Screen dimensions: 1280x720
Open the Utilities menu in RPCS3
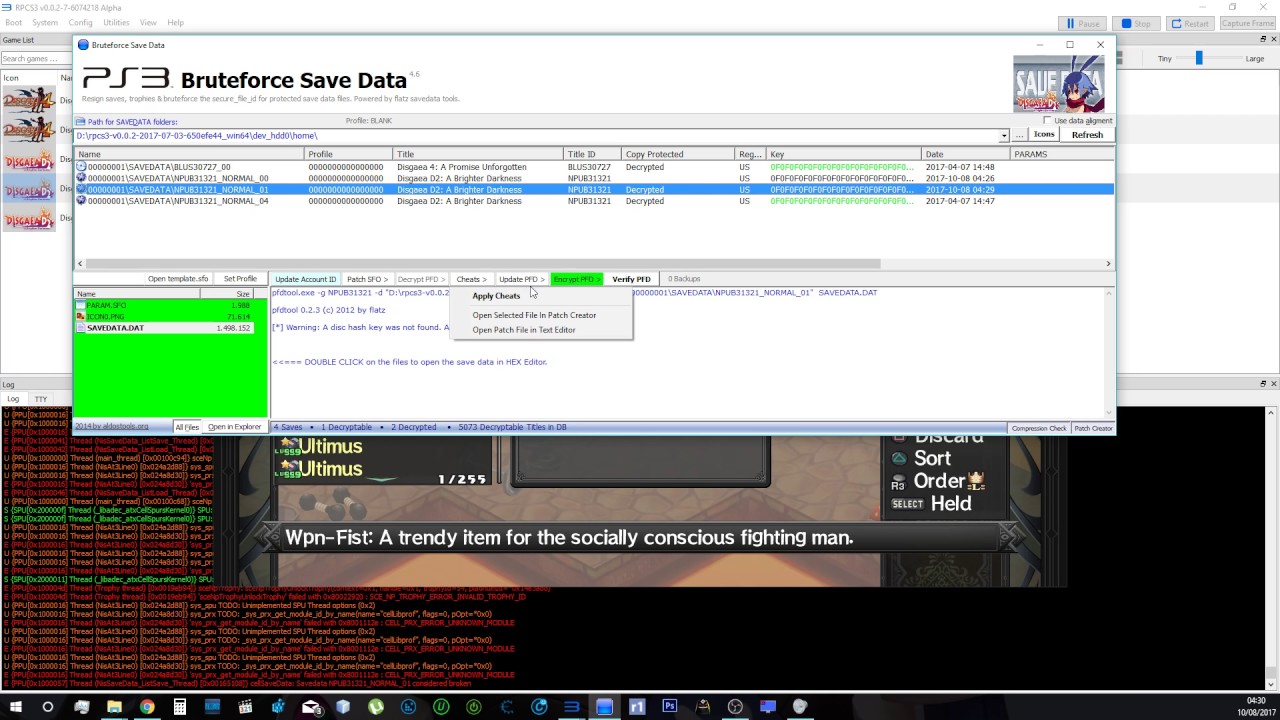[116, 22]
